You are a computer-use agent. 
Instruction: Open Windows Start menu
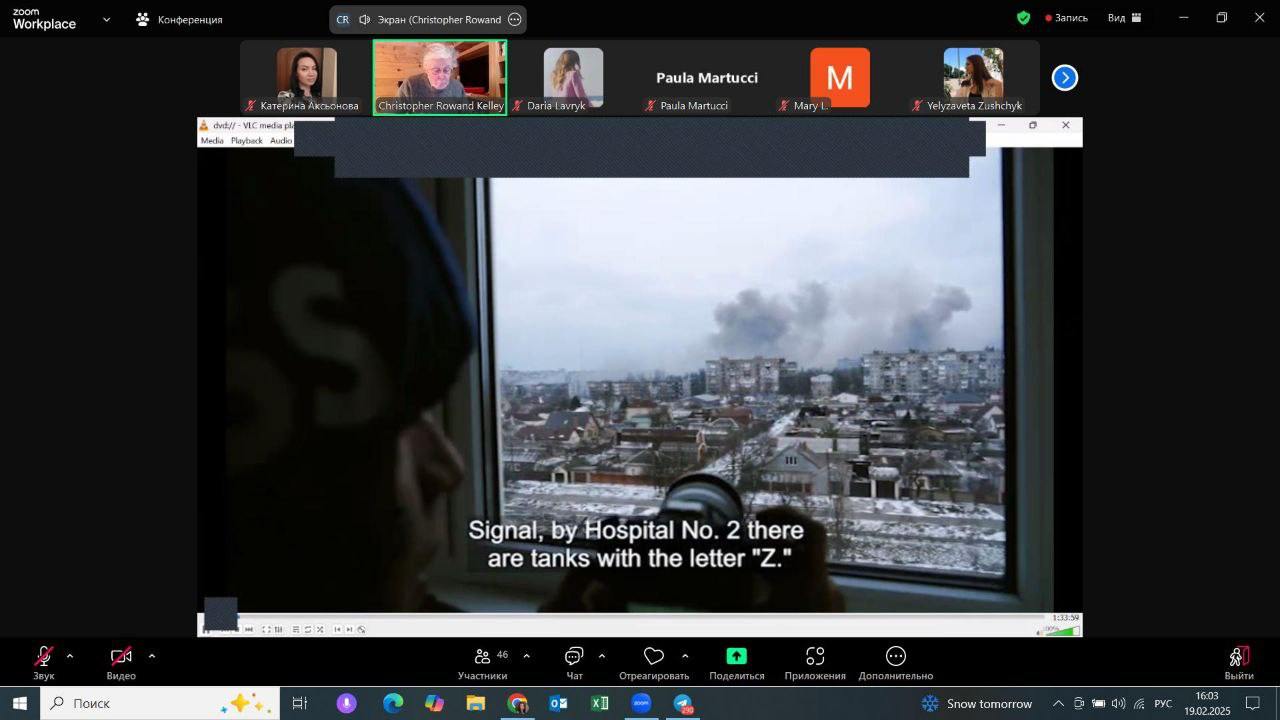(19, 703)
